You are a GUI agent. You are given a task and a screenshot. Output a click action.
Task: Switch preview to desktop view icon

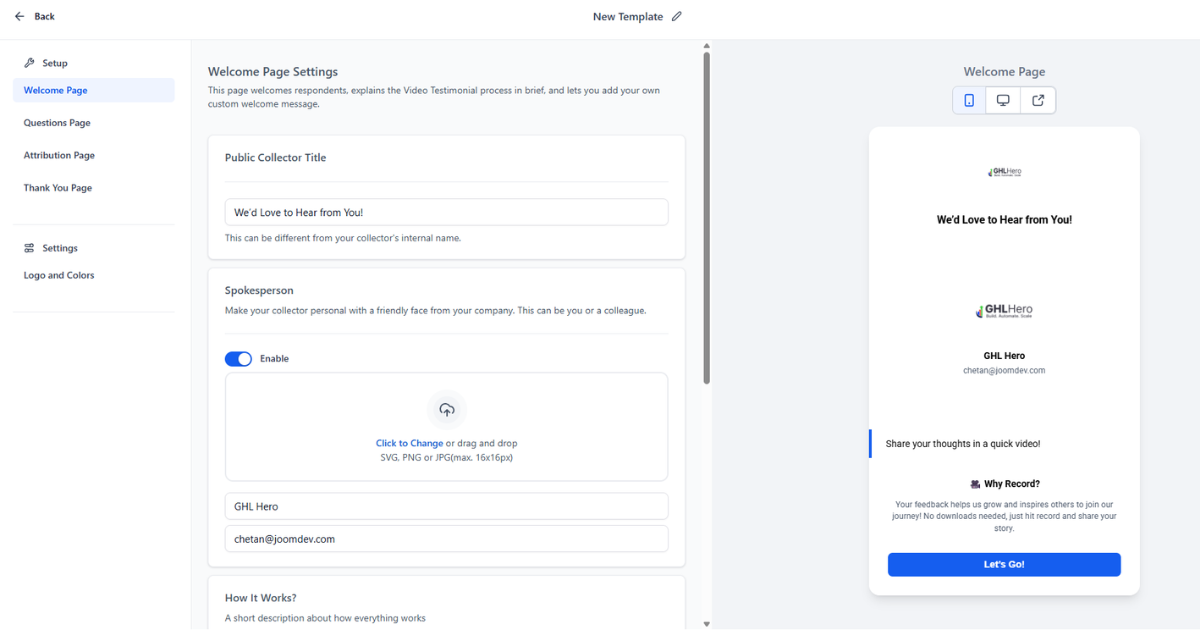[x=1003, y=100]
